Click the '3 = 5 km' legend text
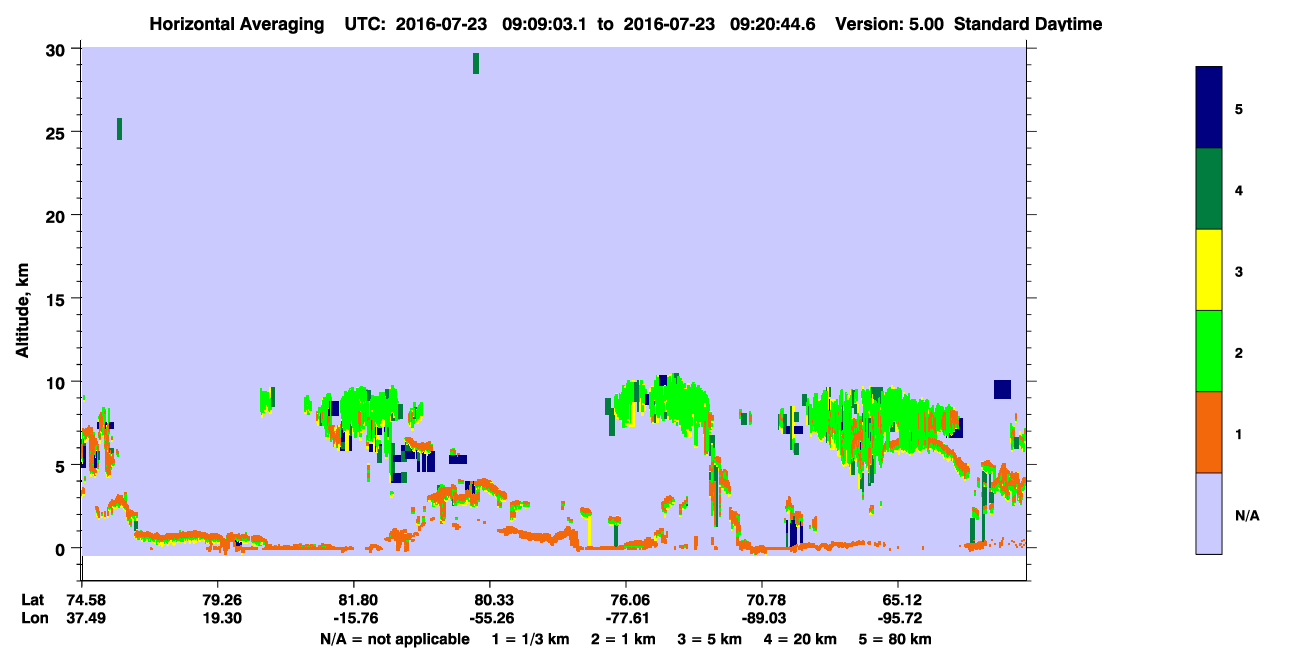The image size is (1300, 667). click(710, 639)
